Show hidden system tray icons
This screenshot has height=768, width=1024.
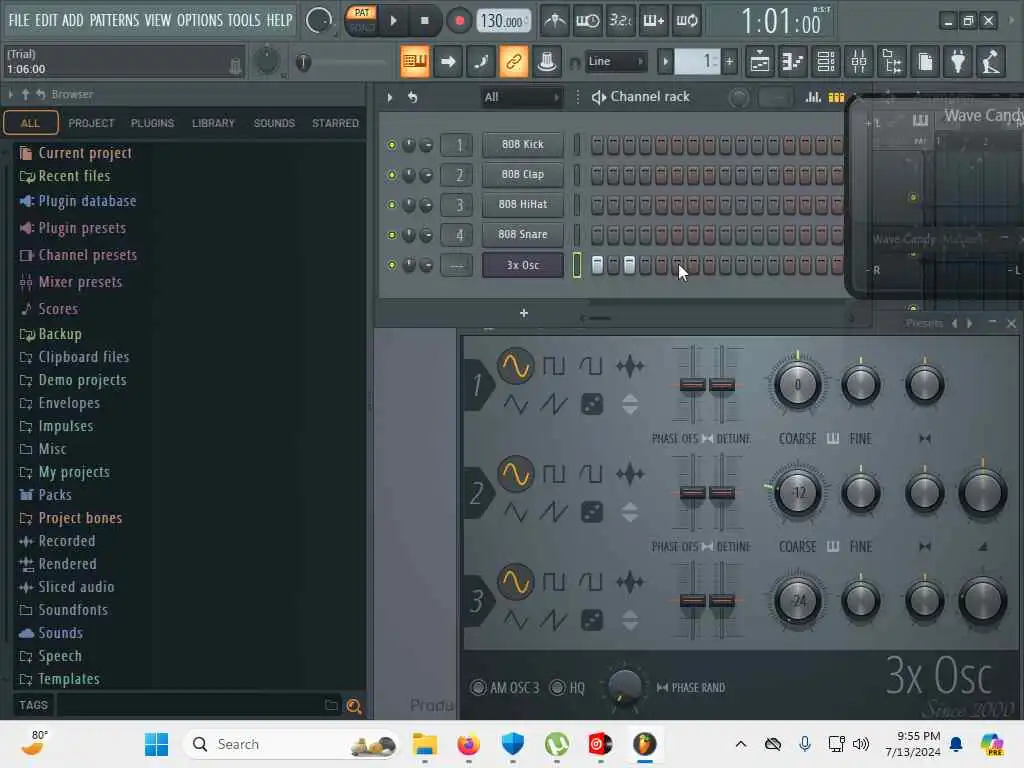(741, 744)
